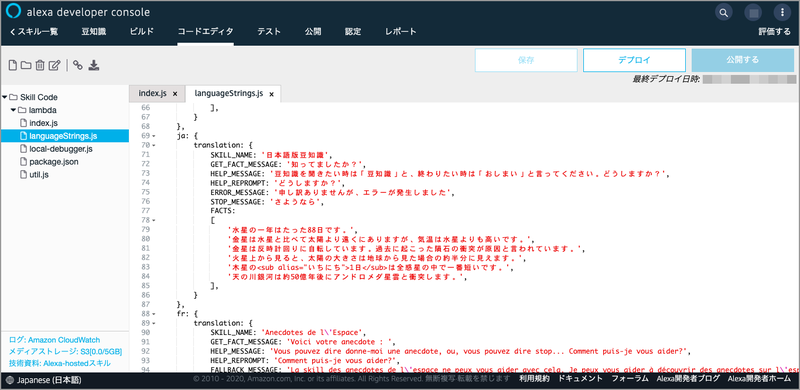Viewport: 800px width, 390px height.
Task: Click the grey square header icon
Action: tap(753, 12)
